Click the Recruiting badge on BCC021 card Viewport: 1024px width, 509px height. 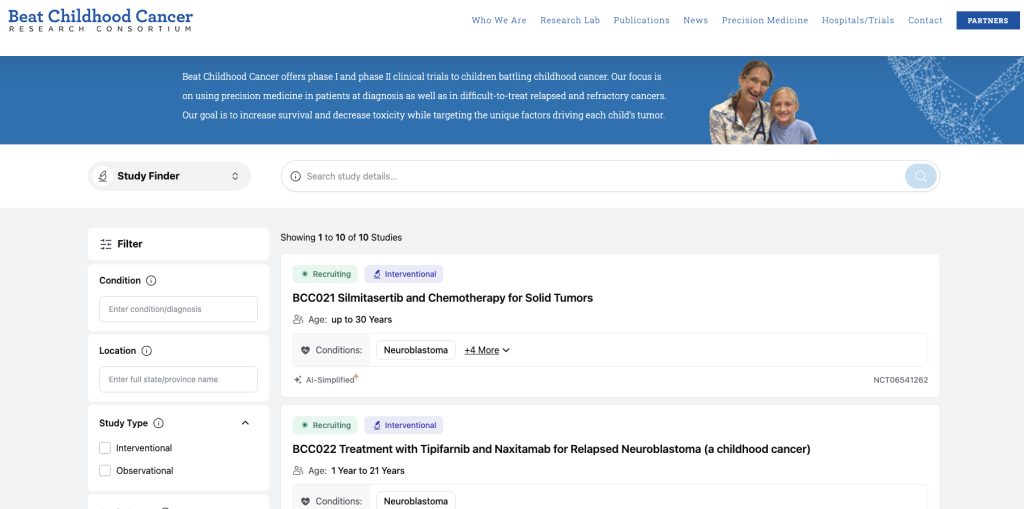[325, 274]
